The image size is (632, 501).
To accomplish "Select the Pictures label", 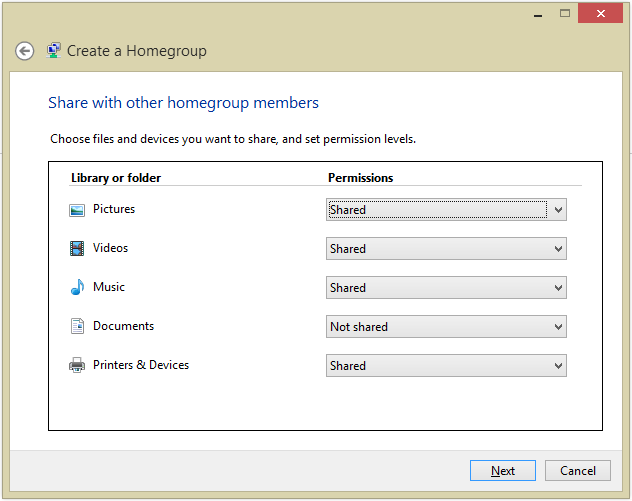I will 114,210.
